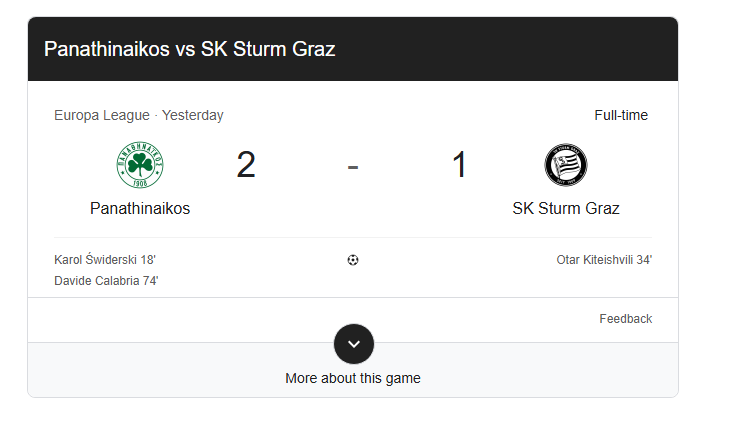Click the Full-time match status label
The width and height of the screenshot is (750, 436).
pyautogui.click(x=621, y=115)
